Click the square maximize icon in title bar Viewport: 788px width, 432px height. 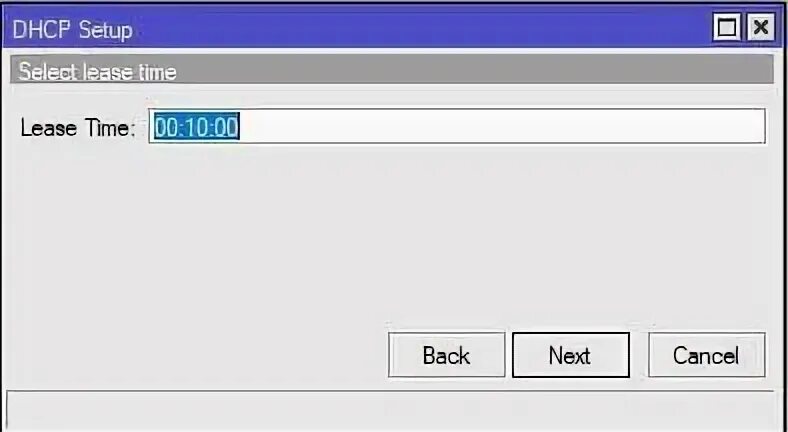click(726, 27)
